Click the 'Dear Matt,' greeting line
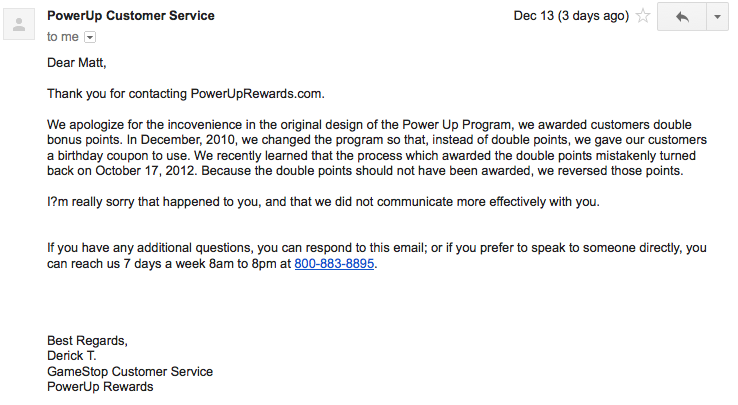Image resolution: width=738 pixels, height=405 pixels. (x=77, y=63)
